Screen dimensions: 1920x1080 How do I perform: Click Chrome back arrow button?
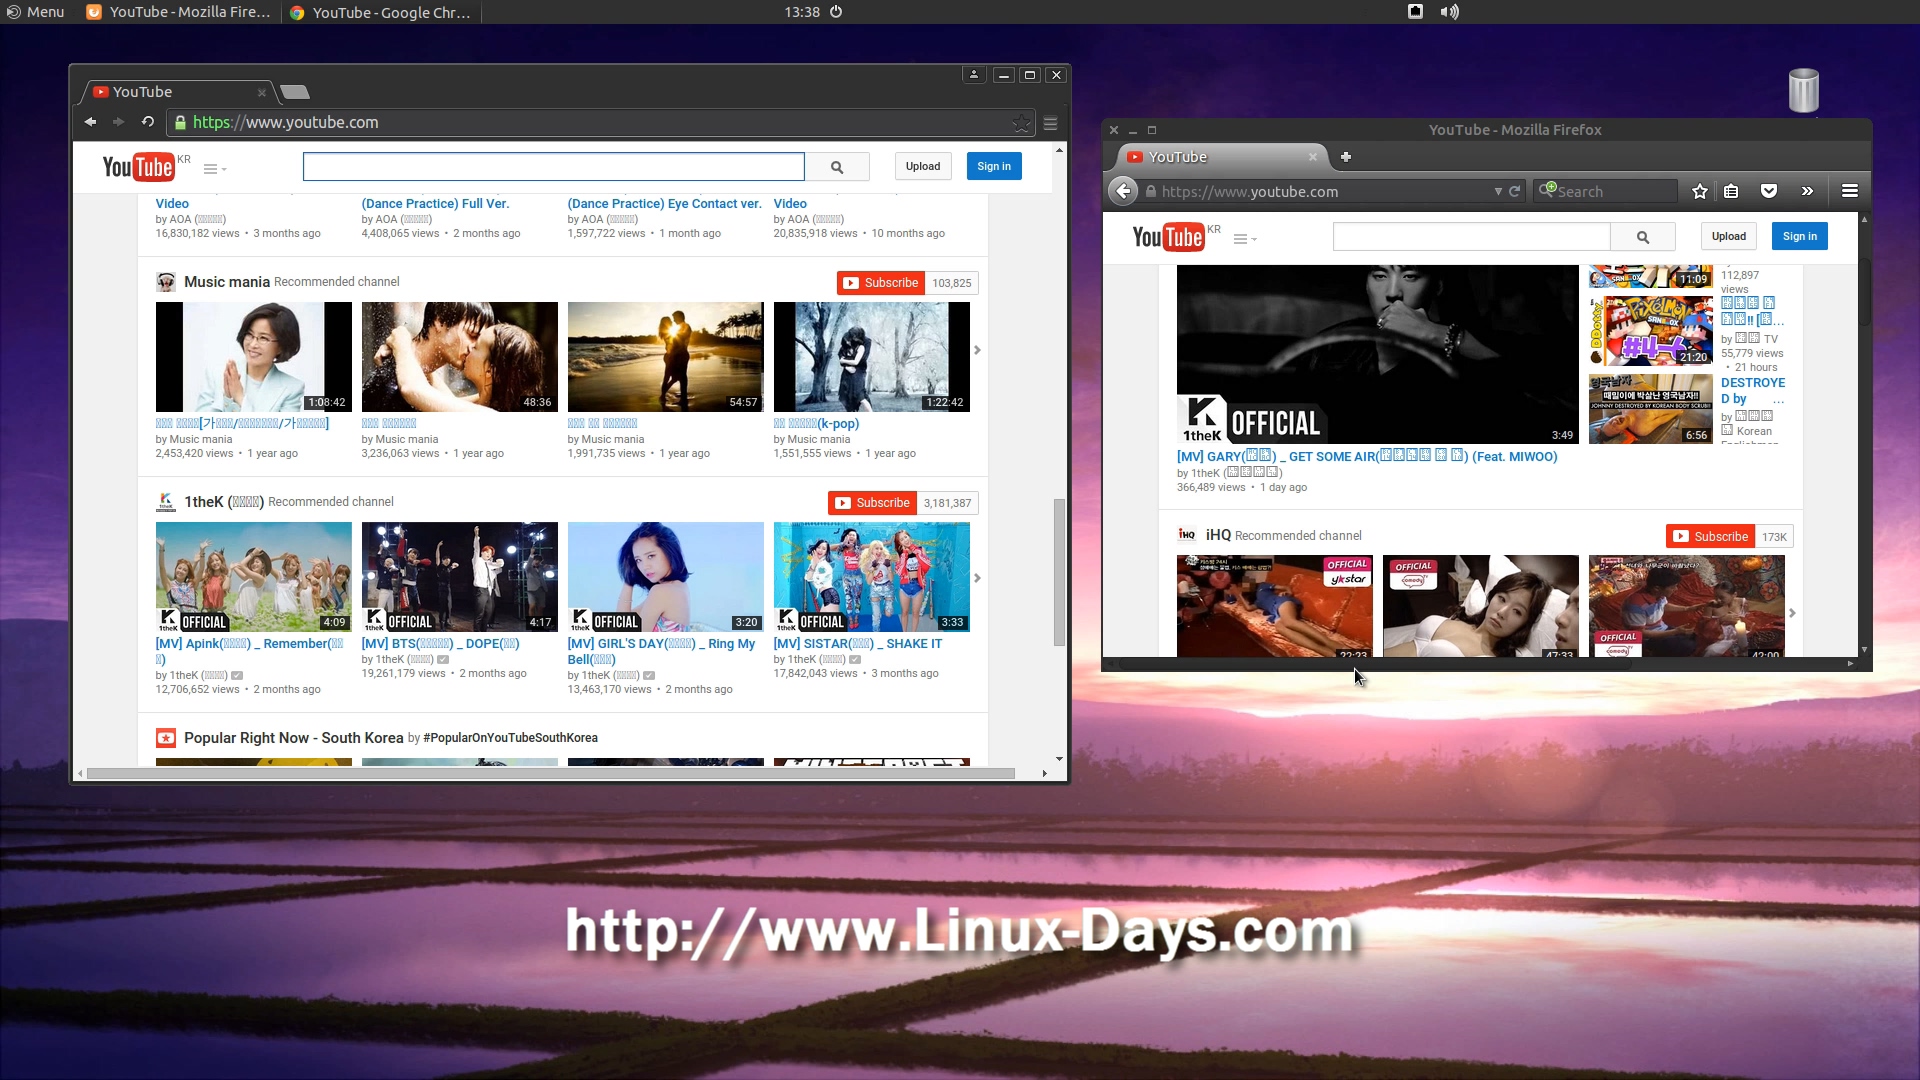[91, 122]
